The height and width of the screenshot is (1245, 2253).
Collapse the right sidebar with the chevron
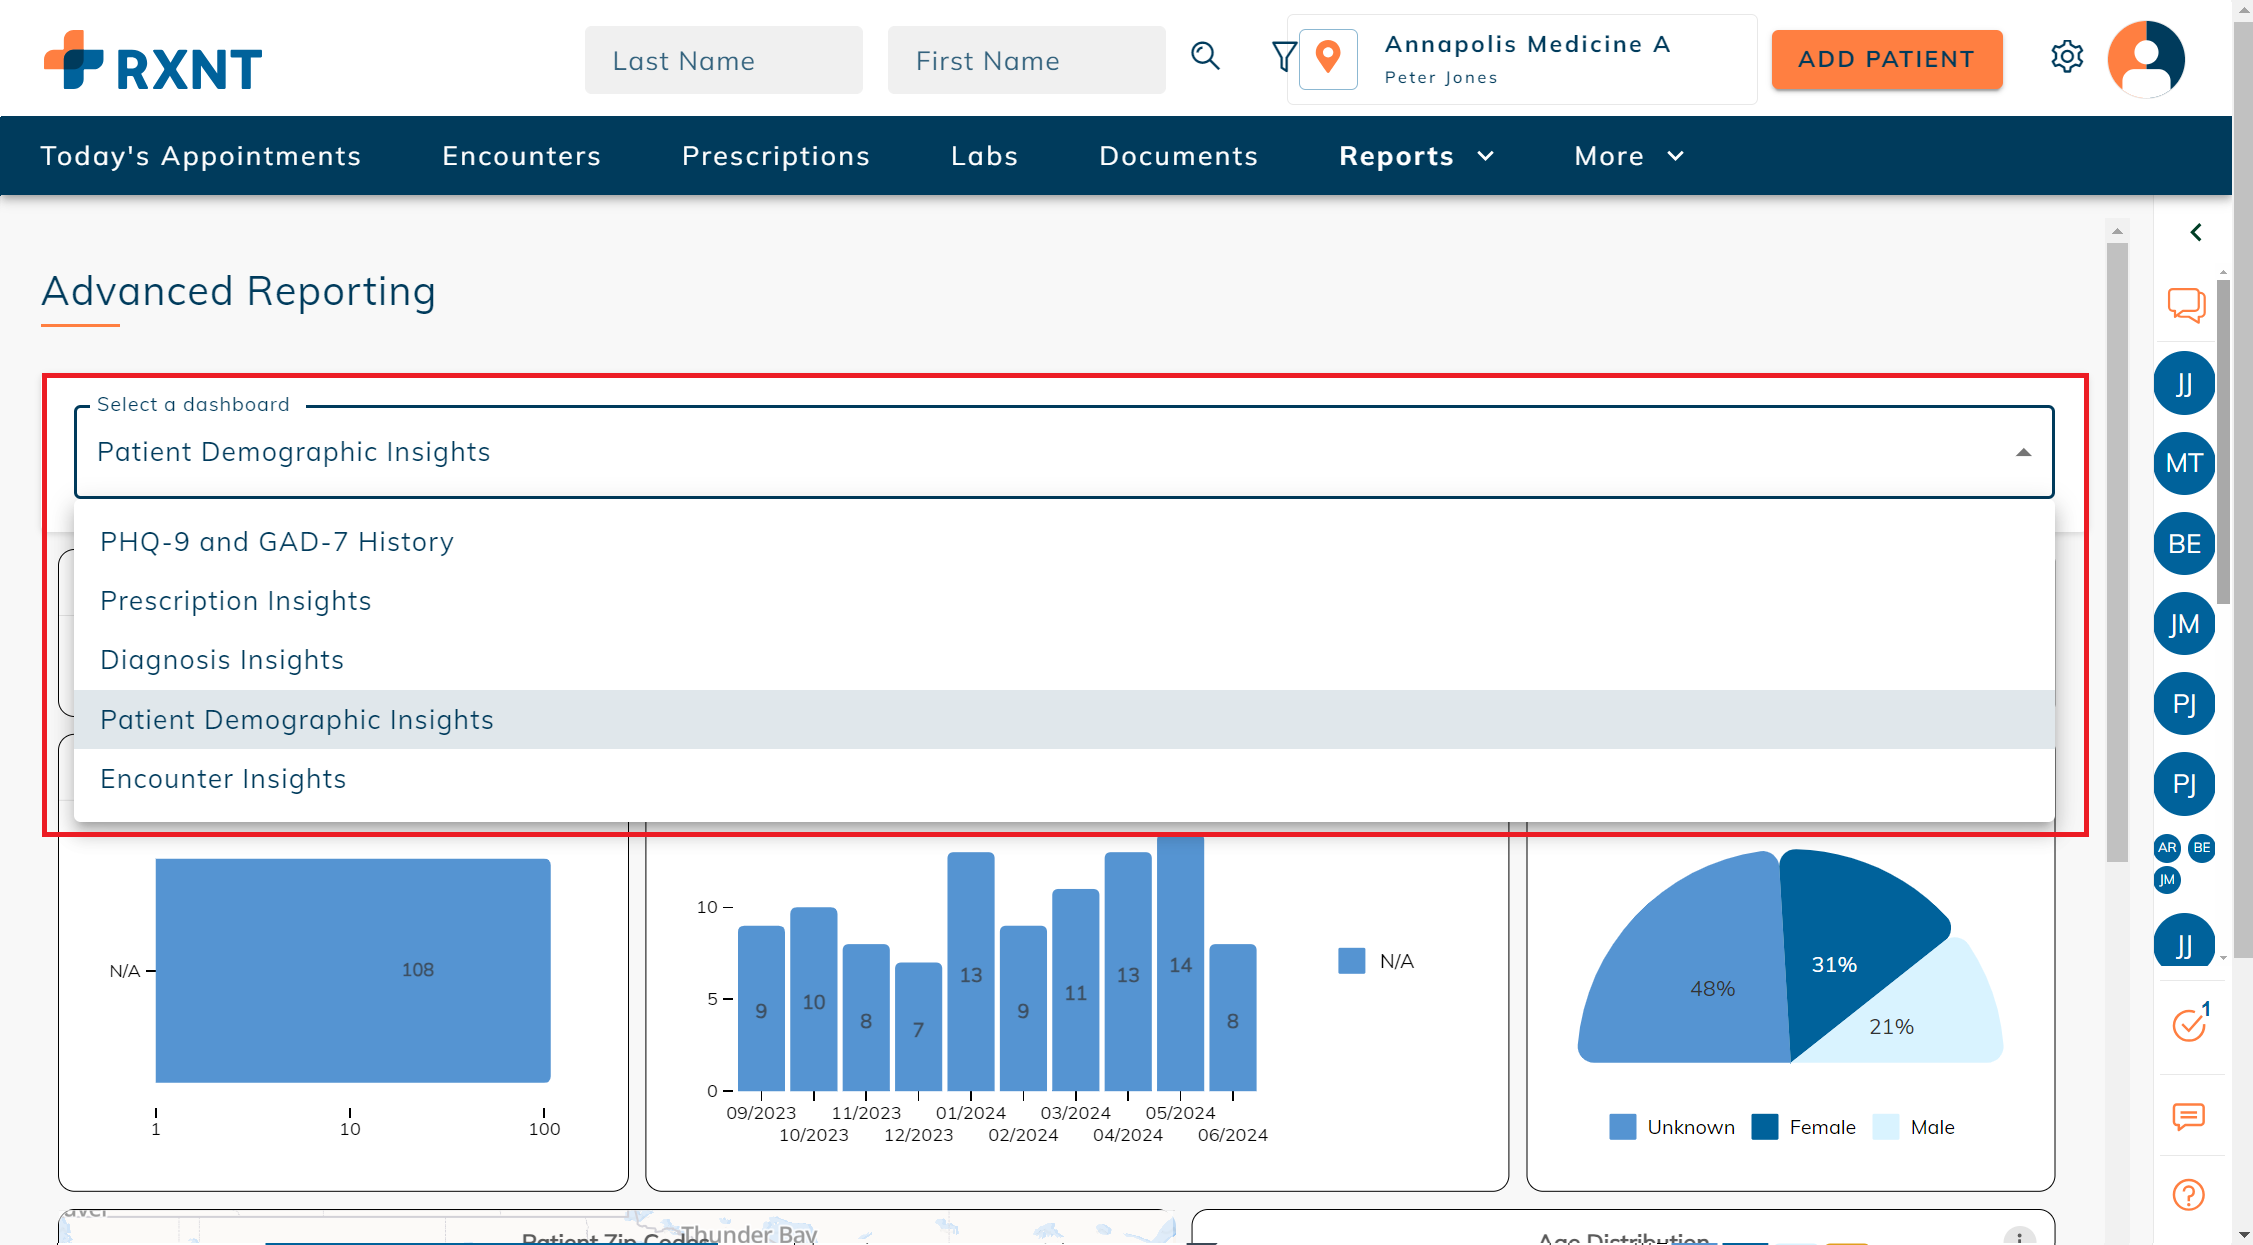pos(2196,231)
